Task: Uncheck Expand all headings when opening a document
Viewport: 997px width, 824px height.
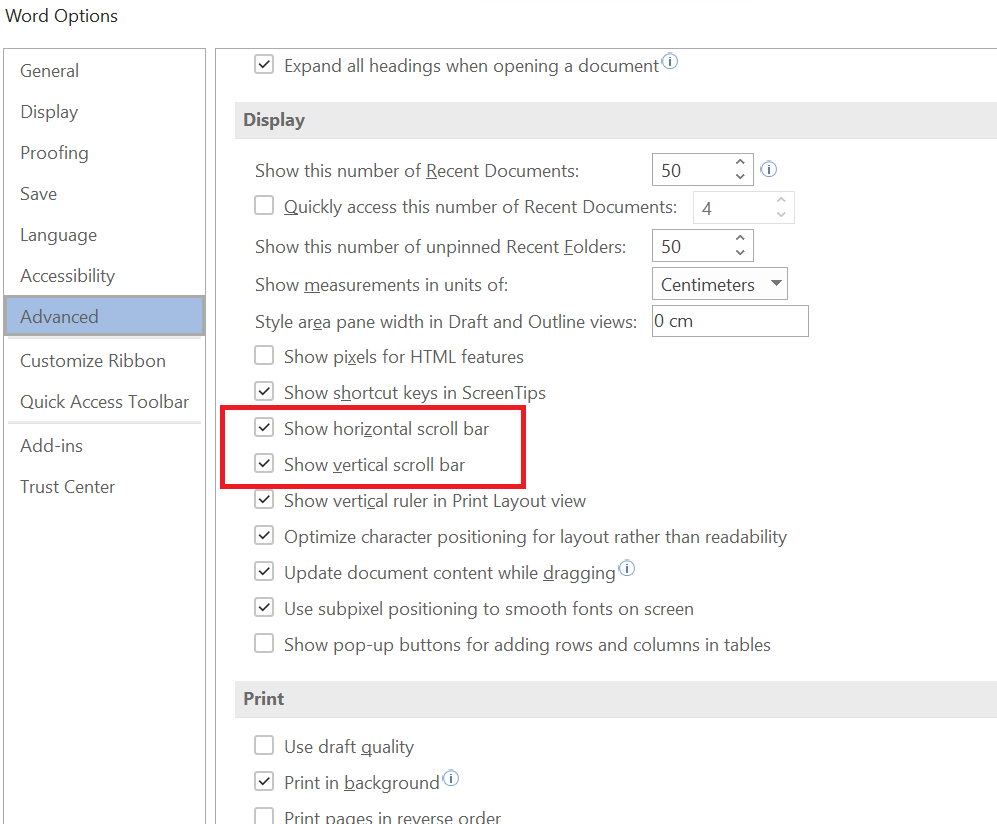Action: click(x=264, y=65)
